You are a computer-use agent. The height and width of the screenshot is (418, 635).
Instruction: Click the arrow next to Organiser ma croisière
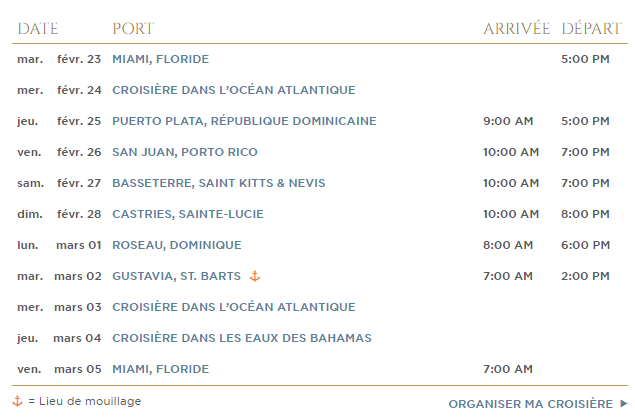click(624, 403)
